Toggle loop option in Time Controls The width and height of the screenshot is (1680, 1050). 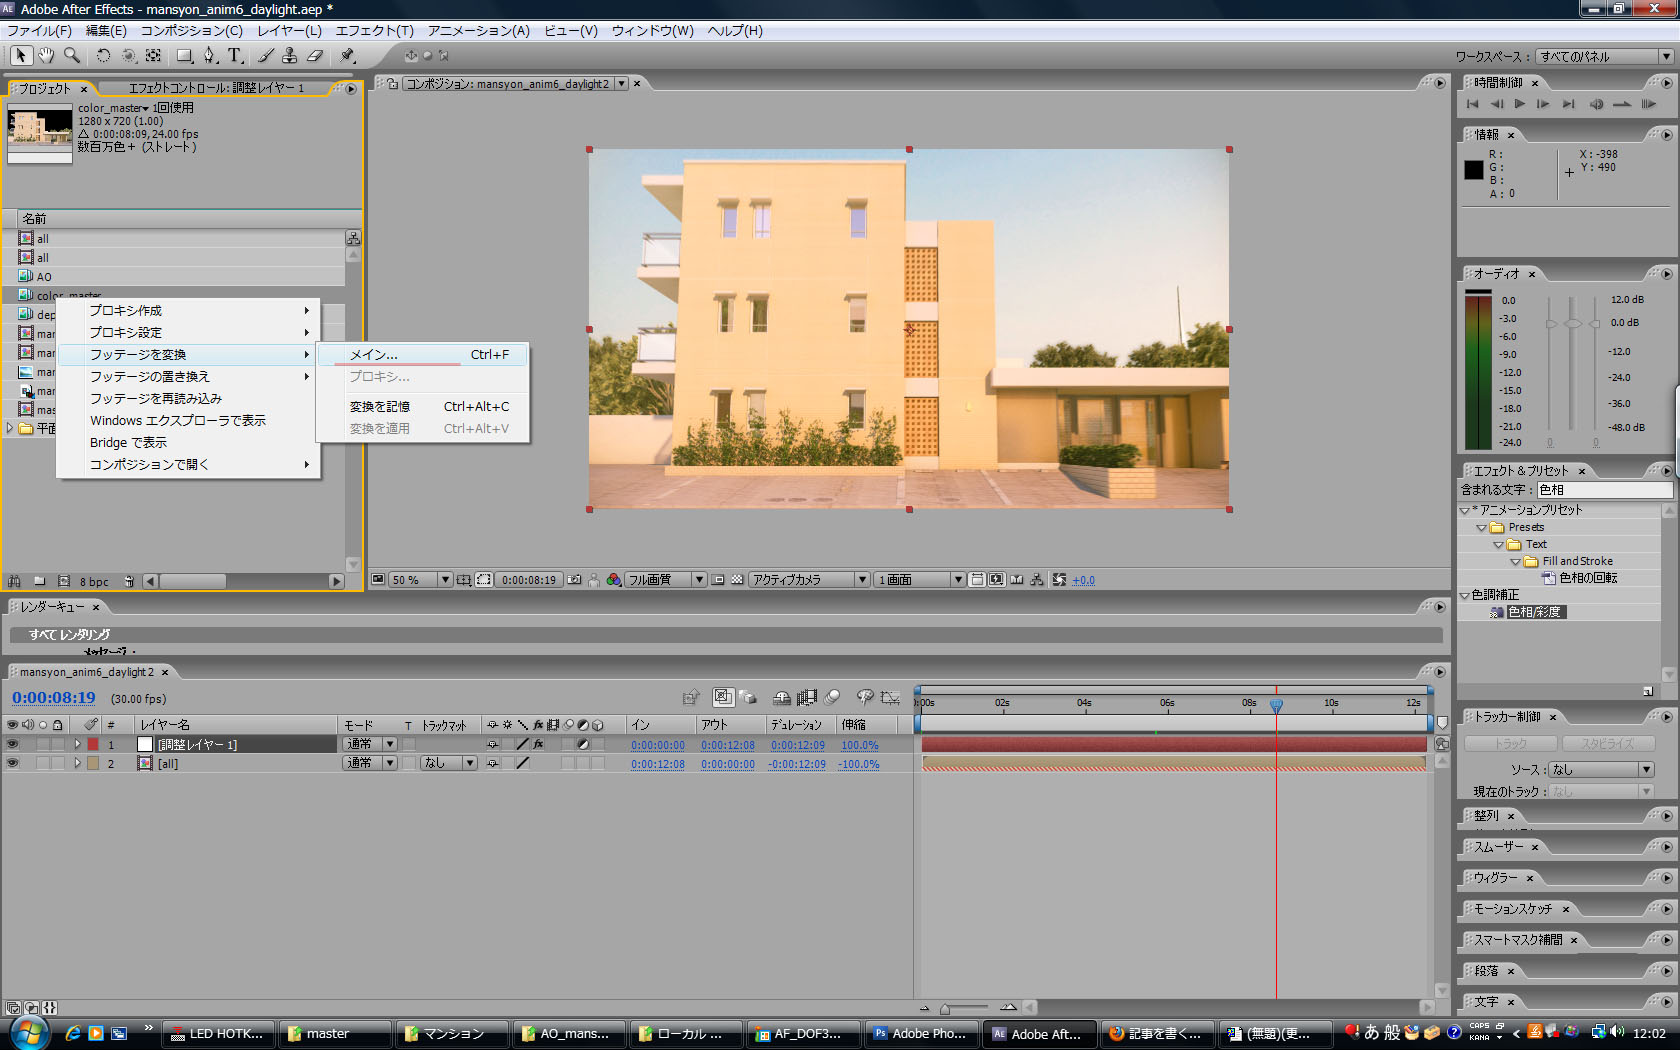coord(1622,104)
